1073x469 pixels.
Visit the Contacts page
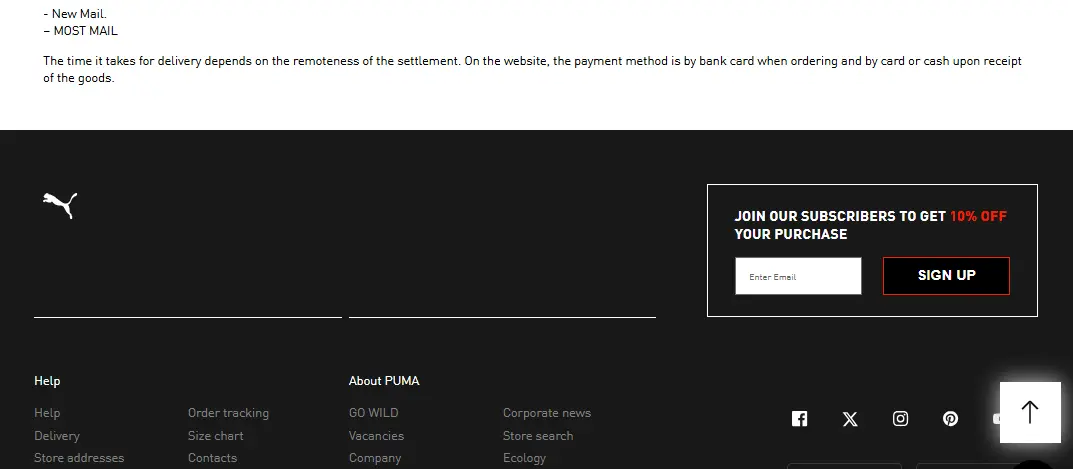click(212, 458)
